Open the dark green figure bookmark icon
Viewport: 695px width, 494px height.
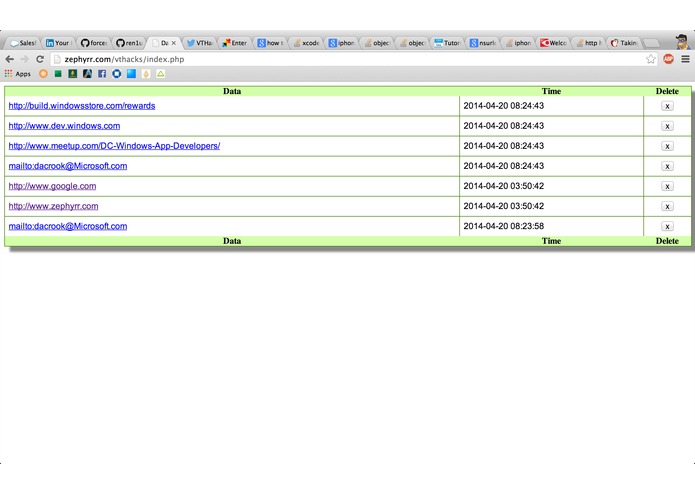73,74
